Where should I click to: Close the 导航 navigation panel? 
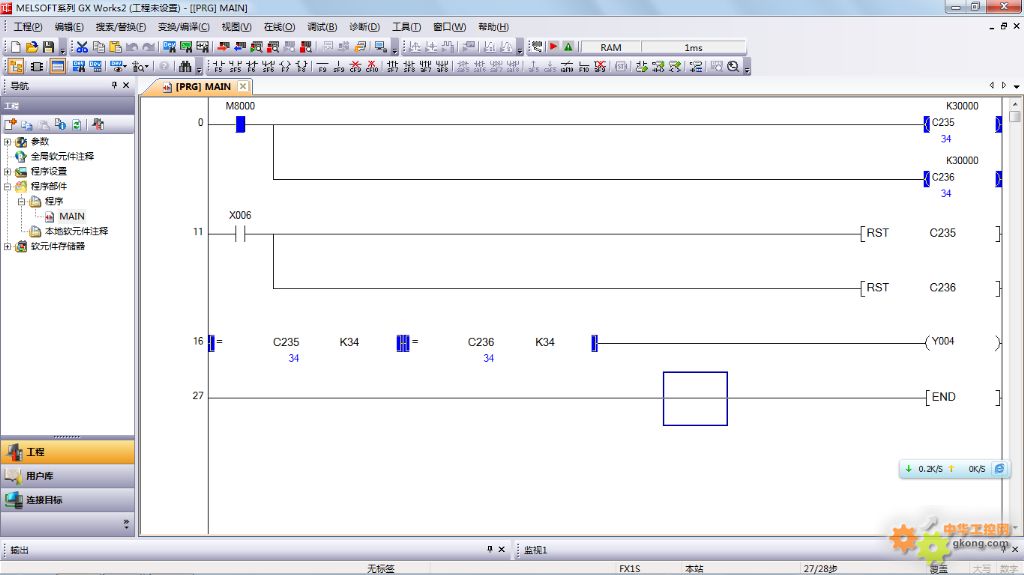click(126, 85)
